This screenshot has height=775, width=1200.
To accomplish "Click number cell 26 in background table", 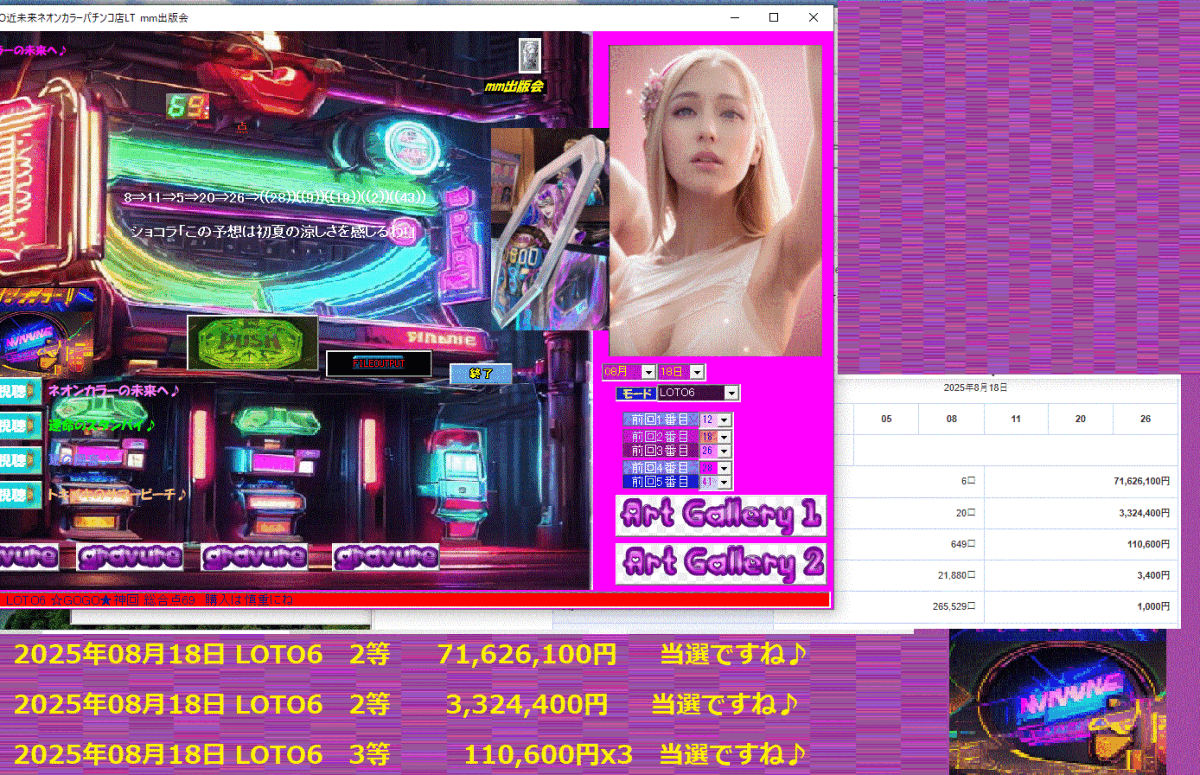I will click(1146, 419).
